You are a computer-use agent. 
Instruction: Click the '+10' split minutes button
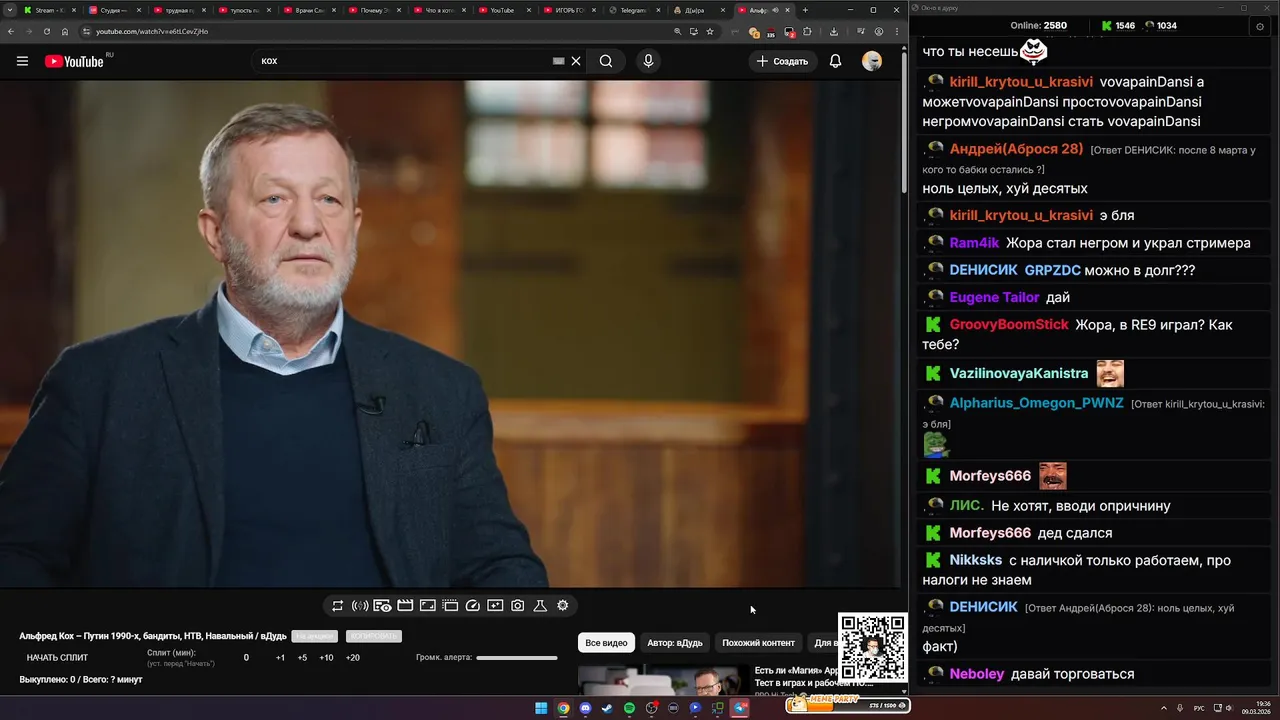[326, 658]
